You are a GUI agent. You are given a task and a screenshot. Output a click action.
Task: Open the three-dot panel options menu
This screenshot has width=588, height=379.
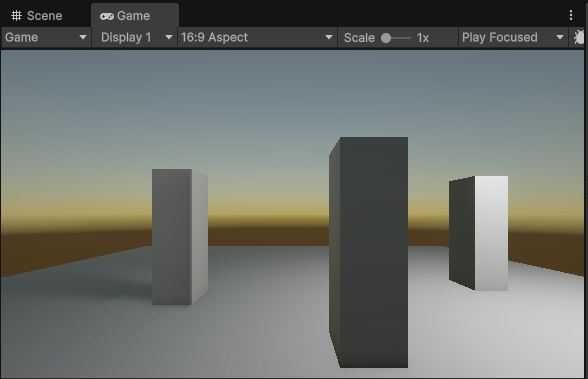[x=571, y=15]
